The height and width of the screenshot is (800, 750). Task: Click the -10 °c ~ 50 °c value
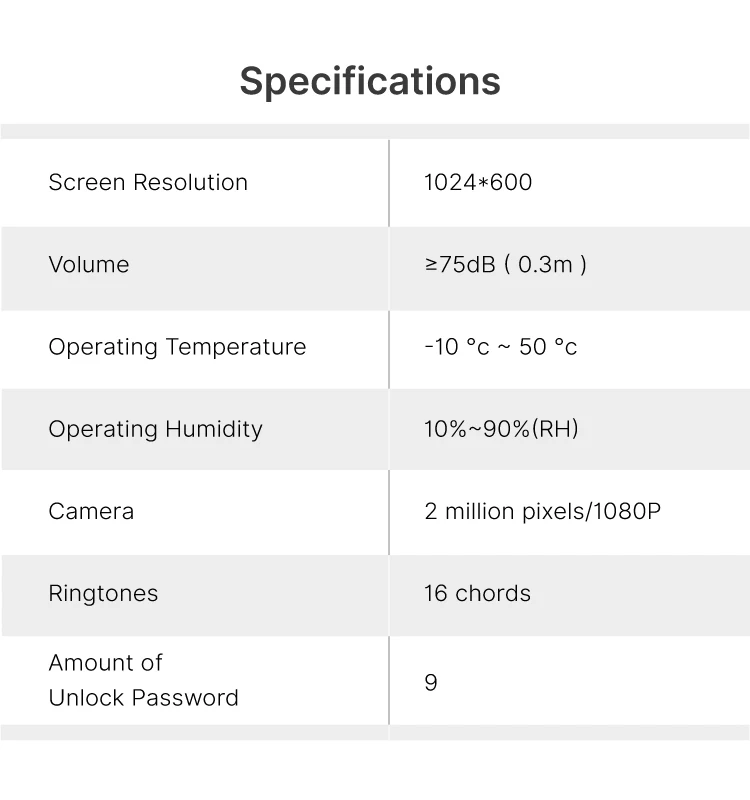coord(500,347)
